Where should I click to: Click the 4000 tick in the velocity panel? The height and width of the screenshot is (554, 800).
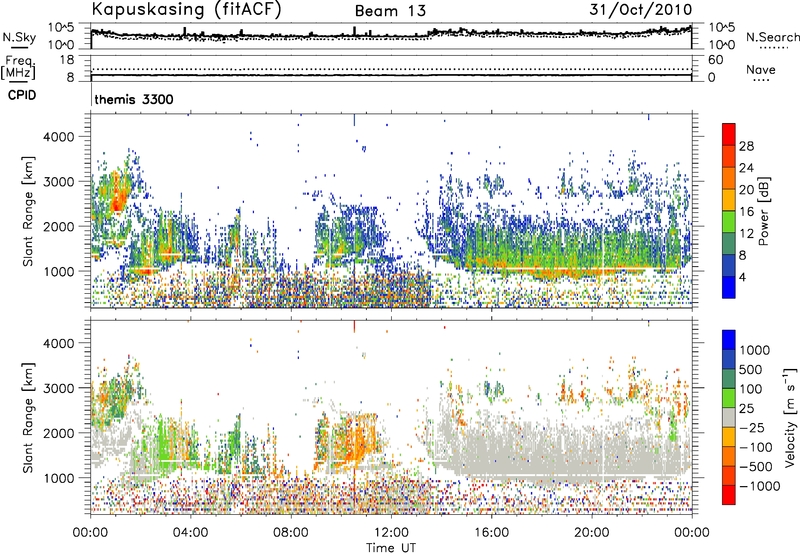coord(58,343)
